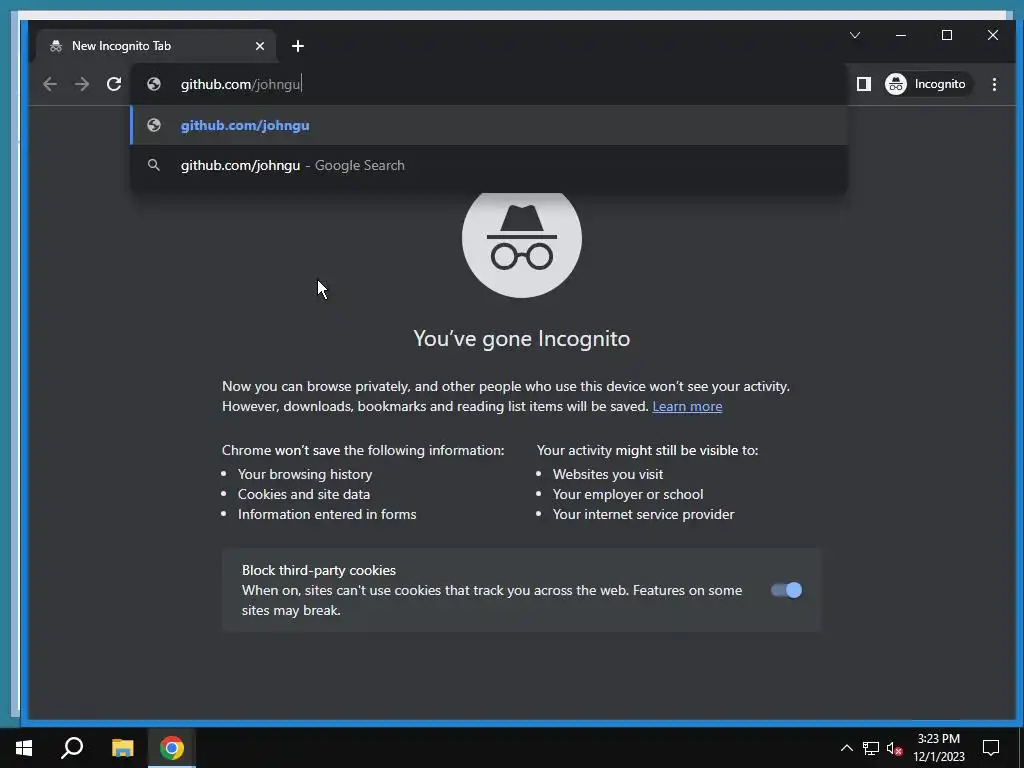Maximize the Chrome window
1024x768 pixels.
(x=946, y=35)
